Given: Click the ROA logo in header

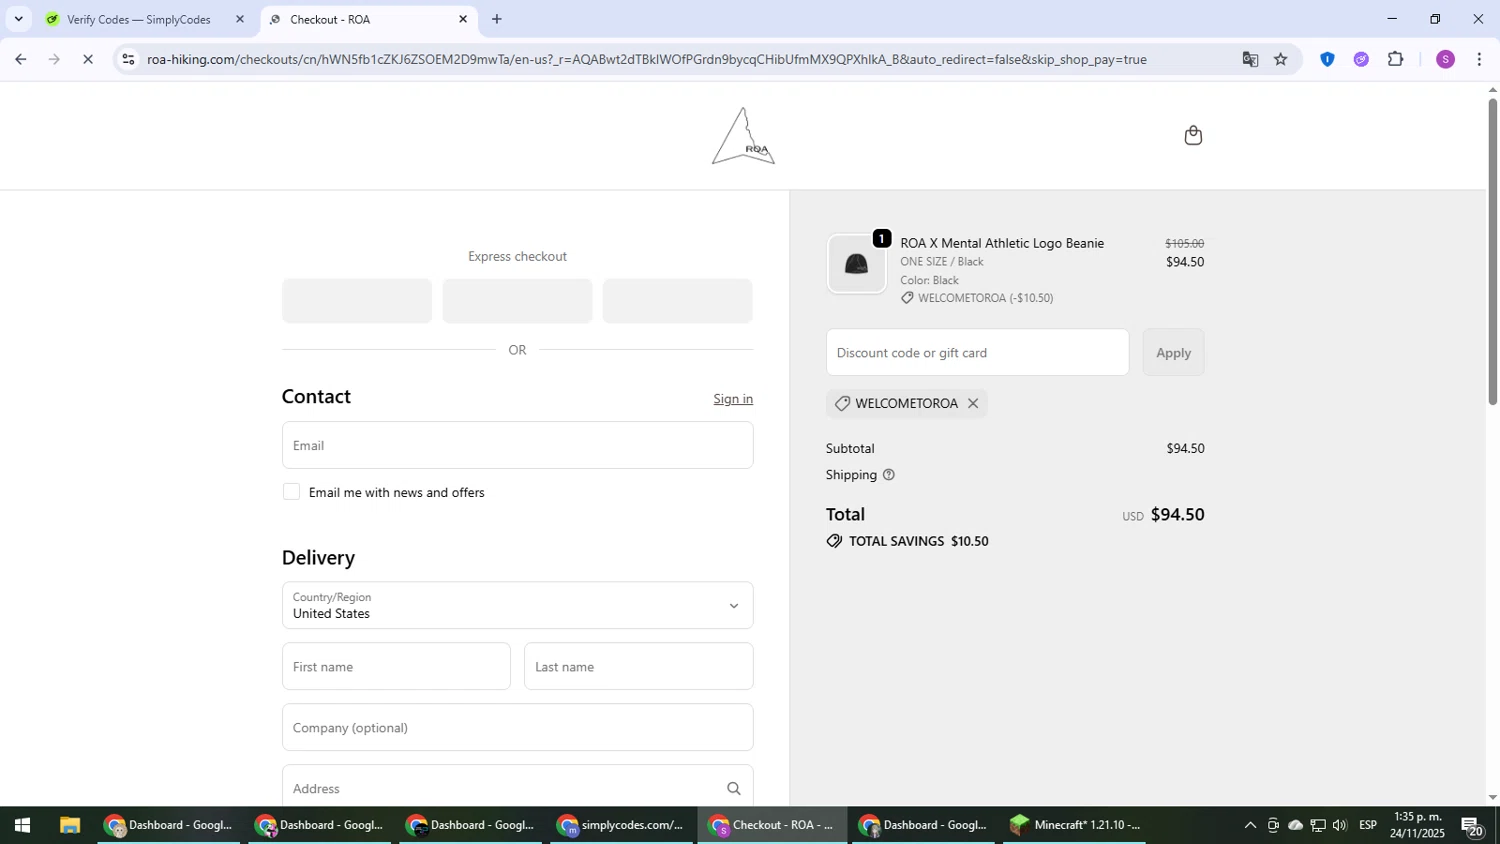Looking at the screenshot, I should [x=743, y=136].
